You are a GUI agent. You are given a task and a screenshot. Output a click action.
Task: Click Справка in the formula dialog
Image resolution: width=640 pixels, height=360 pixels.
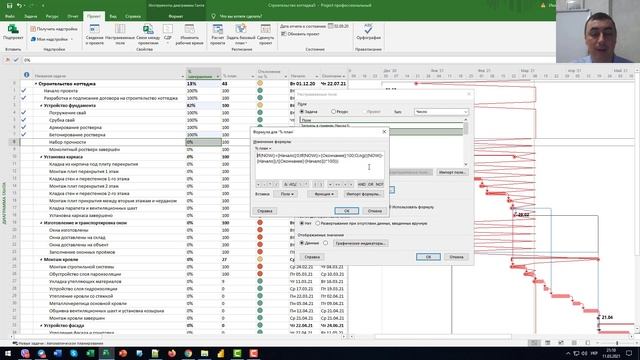click(264, 211)
